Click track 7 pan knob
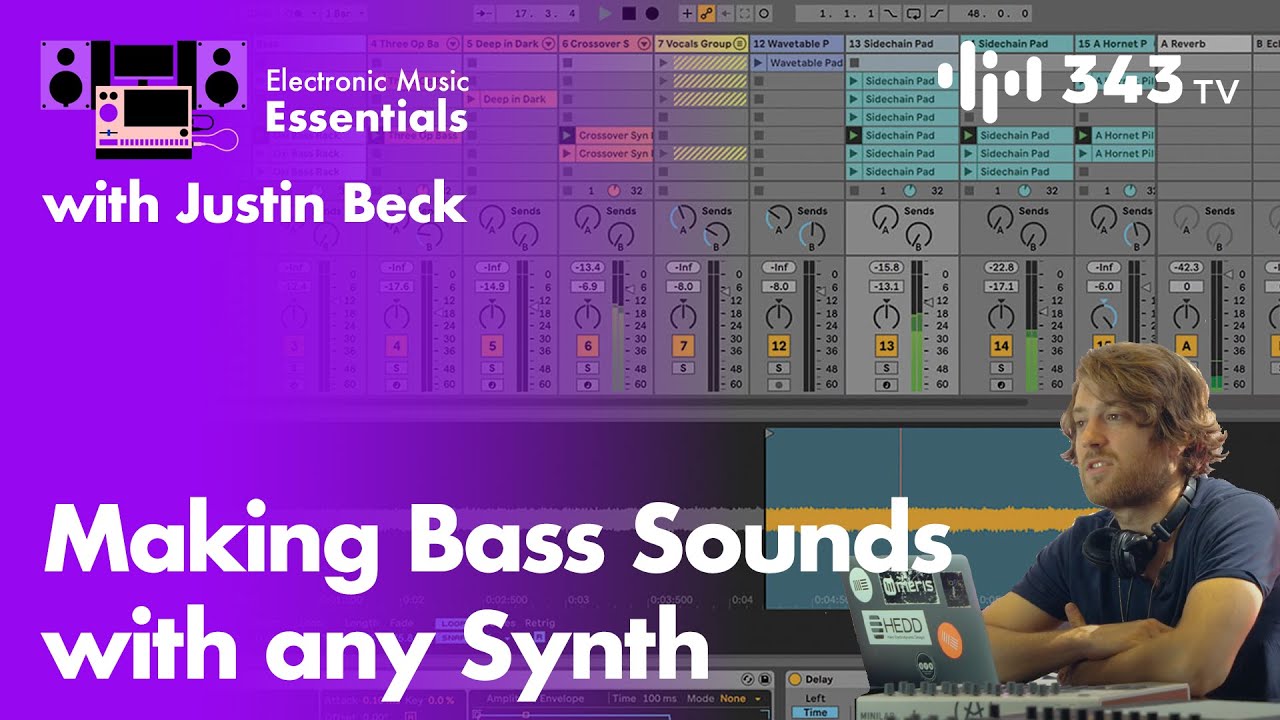This screenshot has height=720, width=1280. pyautogui.click(x=683, y=317)
